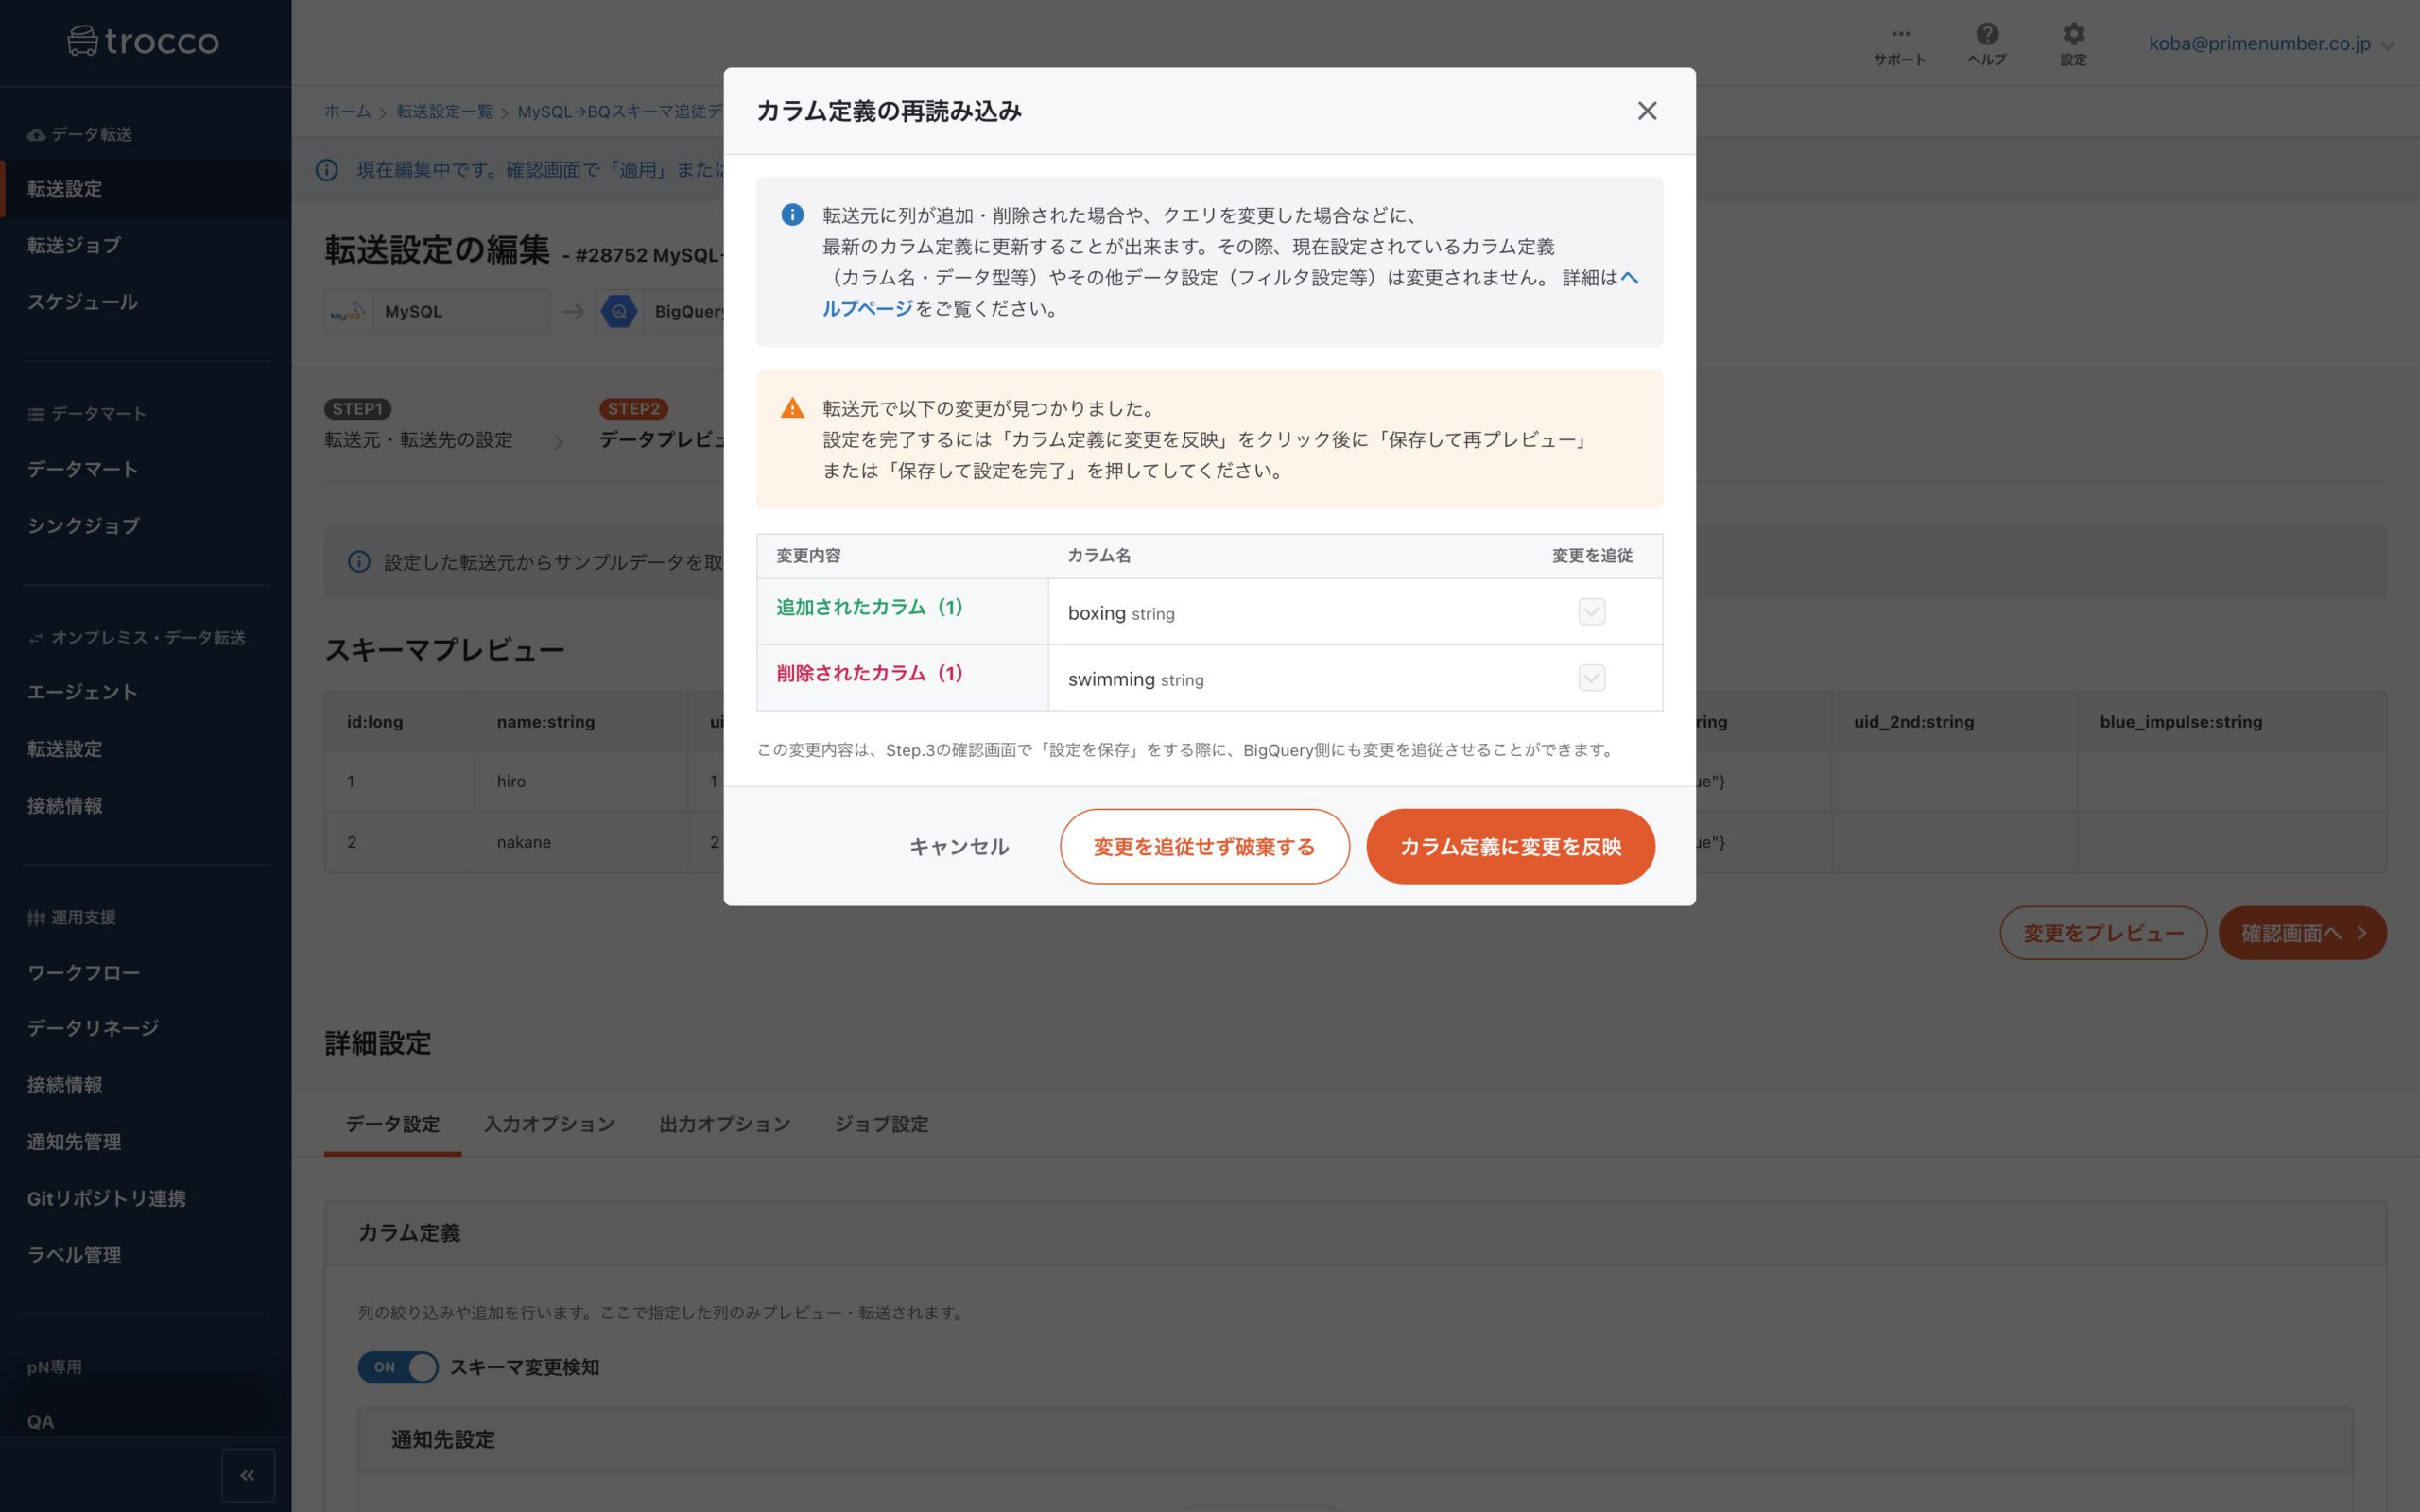Viewport: 2420px width, 1512px height.
Task: Click the trocco logo icon
Action: pyautogui.click(x=83, y=41)
